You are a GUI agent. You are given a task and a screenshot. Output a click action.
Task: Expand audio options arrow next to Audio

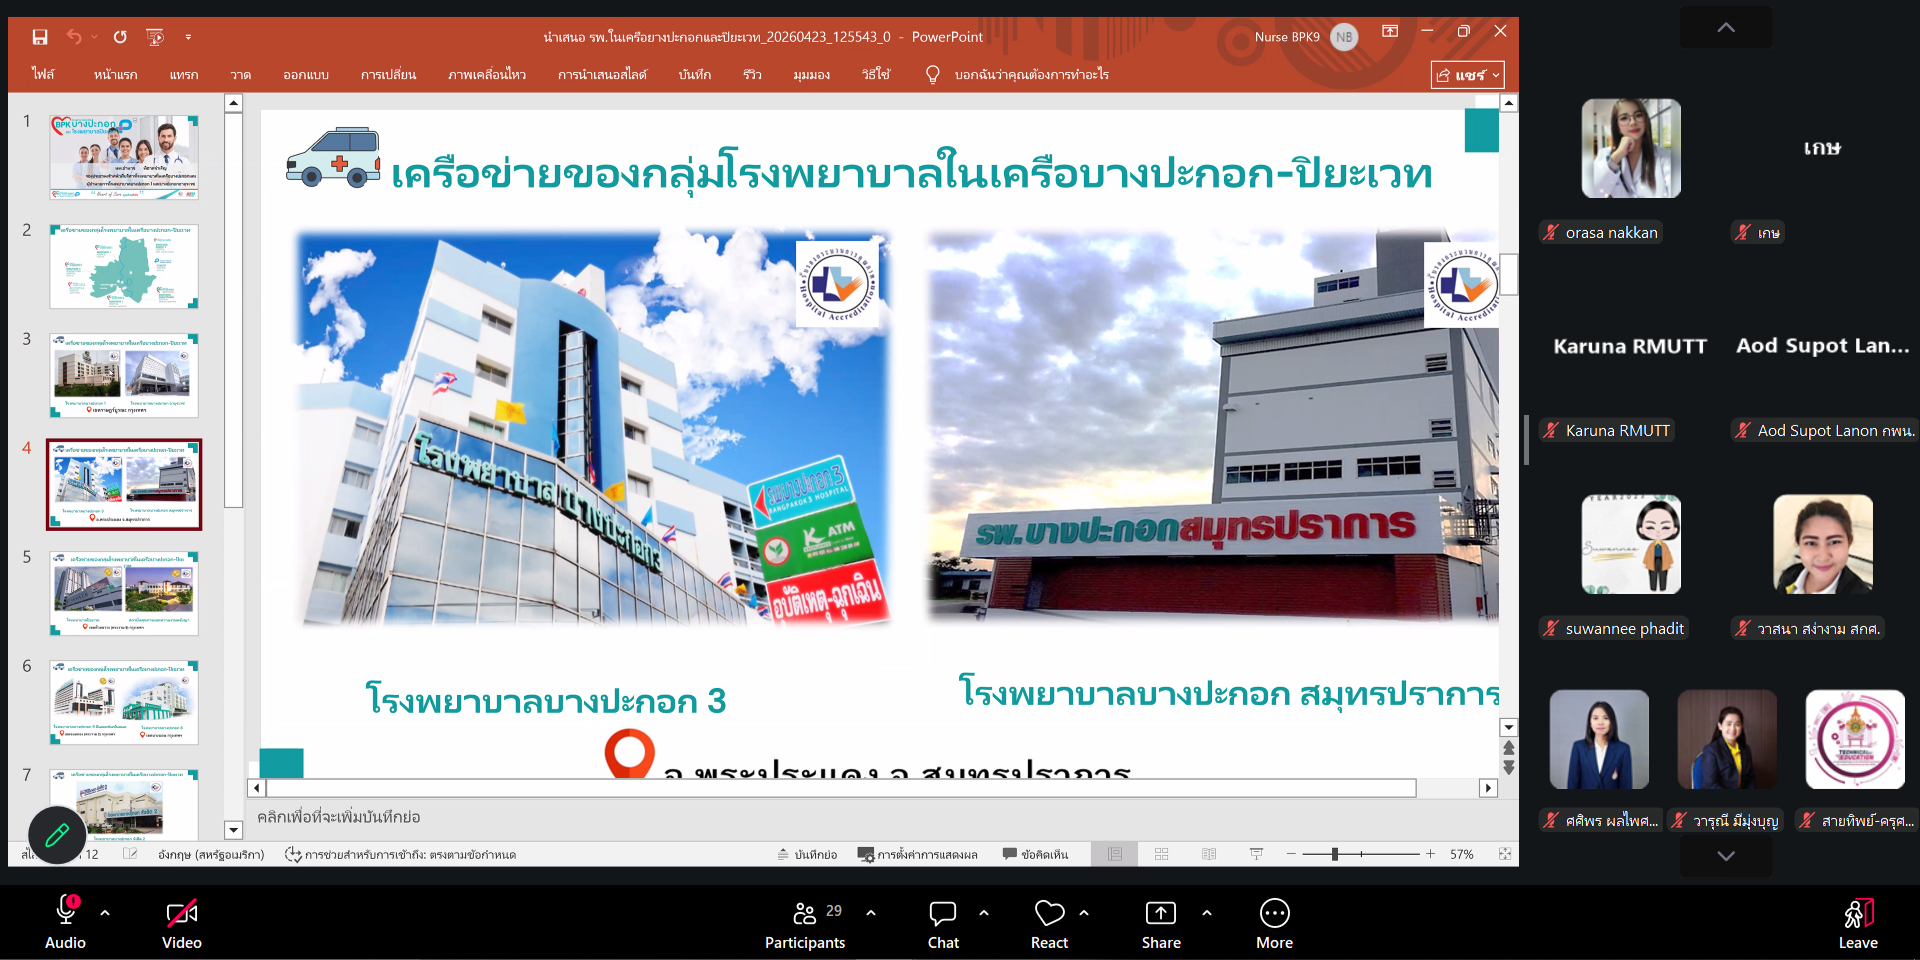pyautogui.click(x=105, y=913)
